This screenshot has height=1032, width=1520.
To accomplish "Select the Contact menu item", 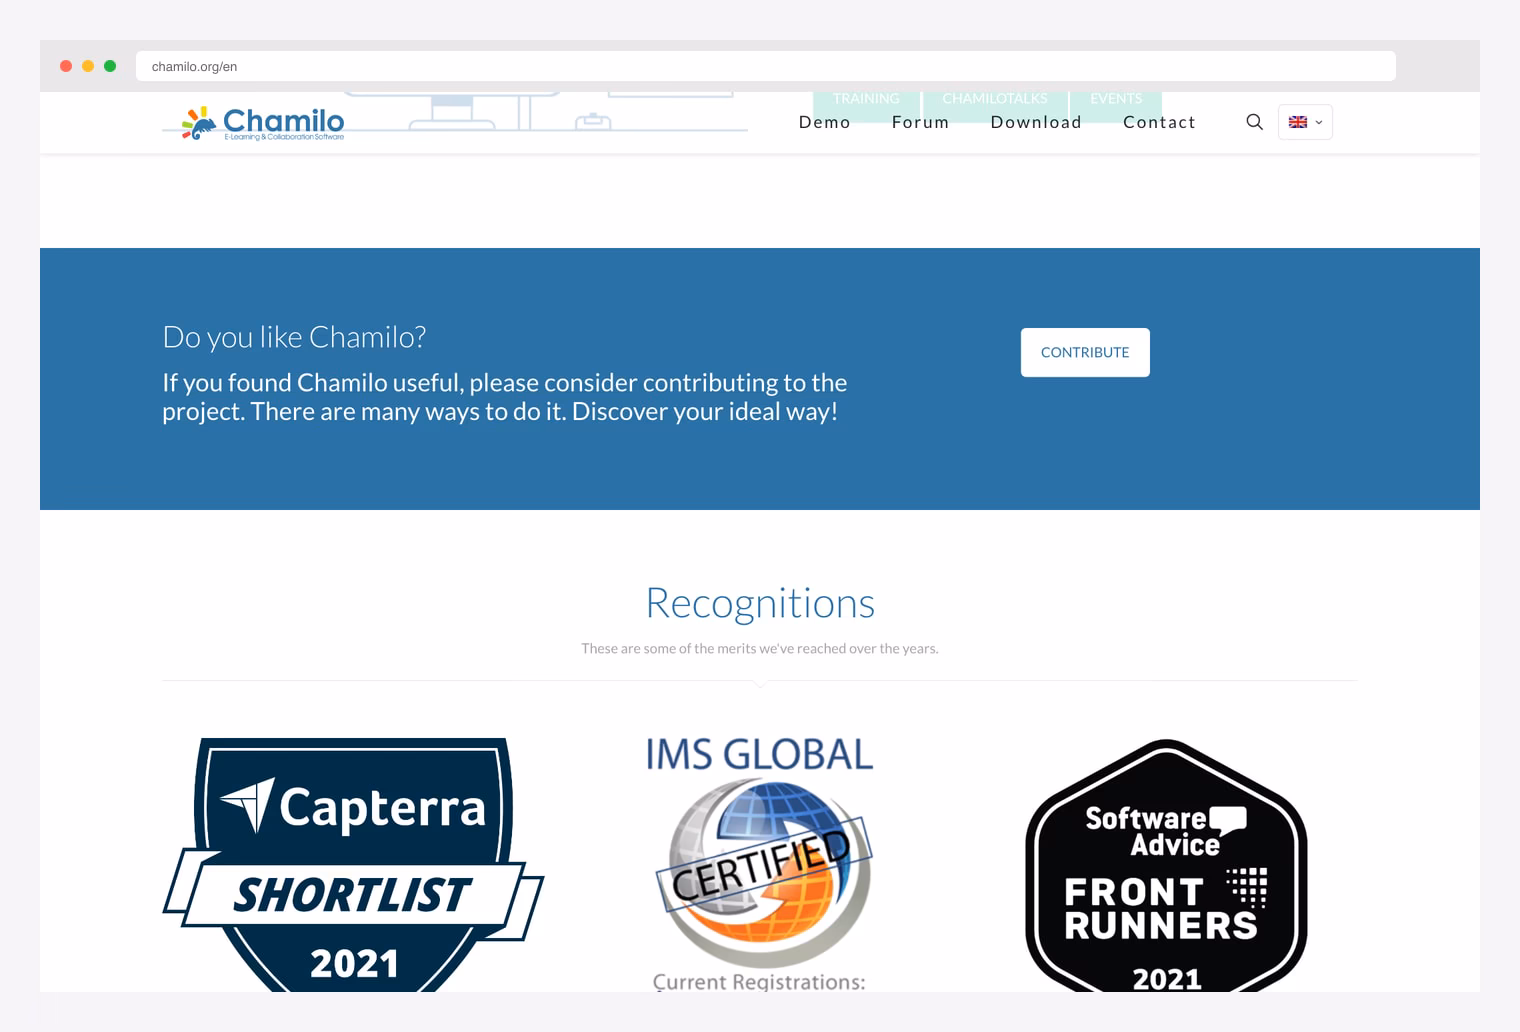I will (x=1159, y=122).
